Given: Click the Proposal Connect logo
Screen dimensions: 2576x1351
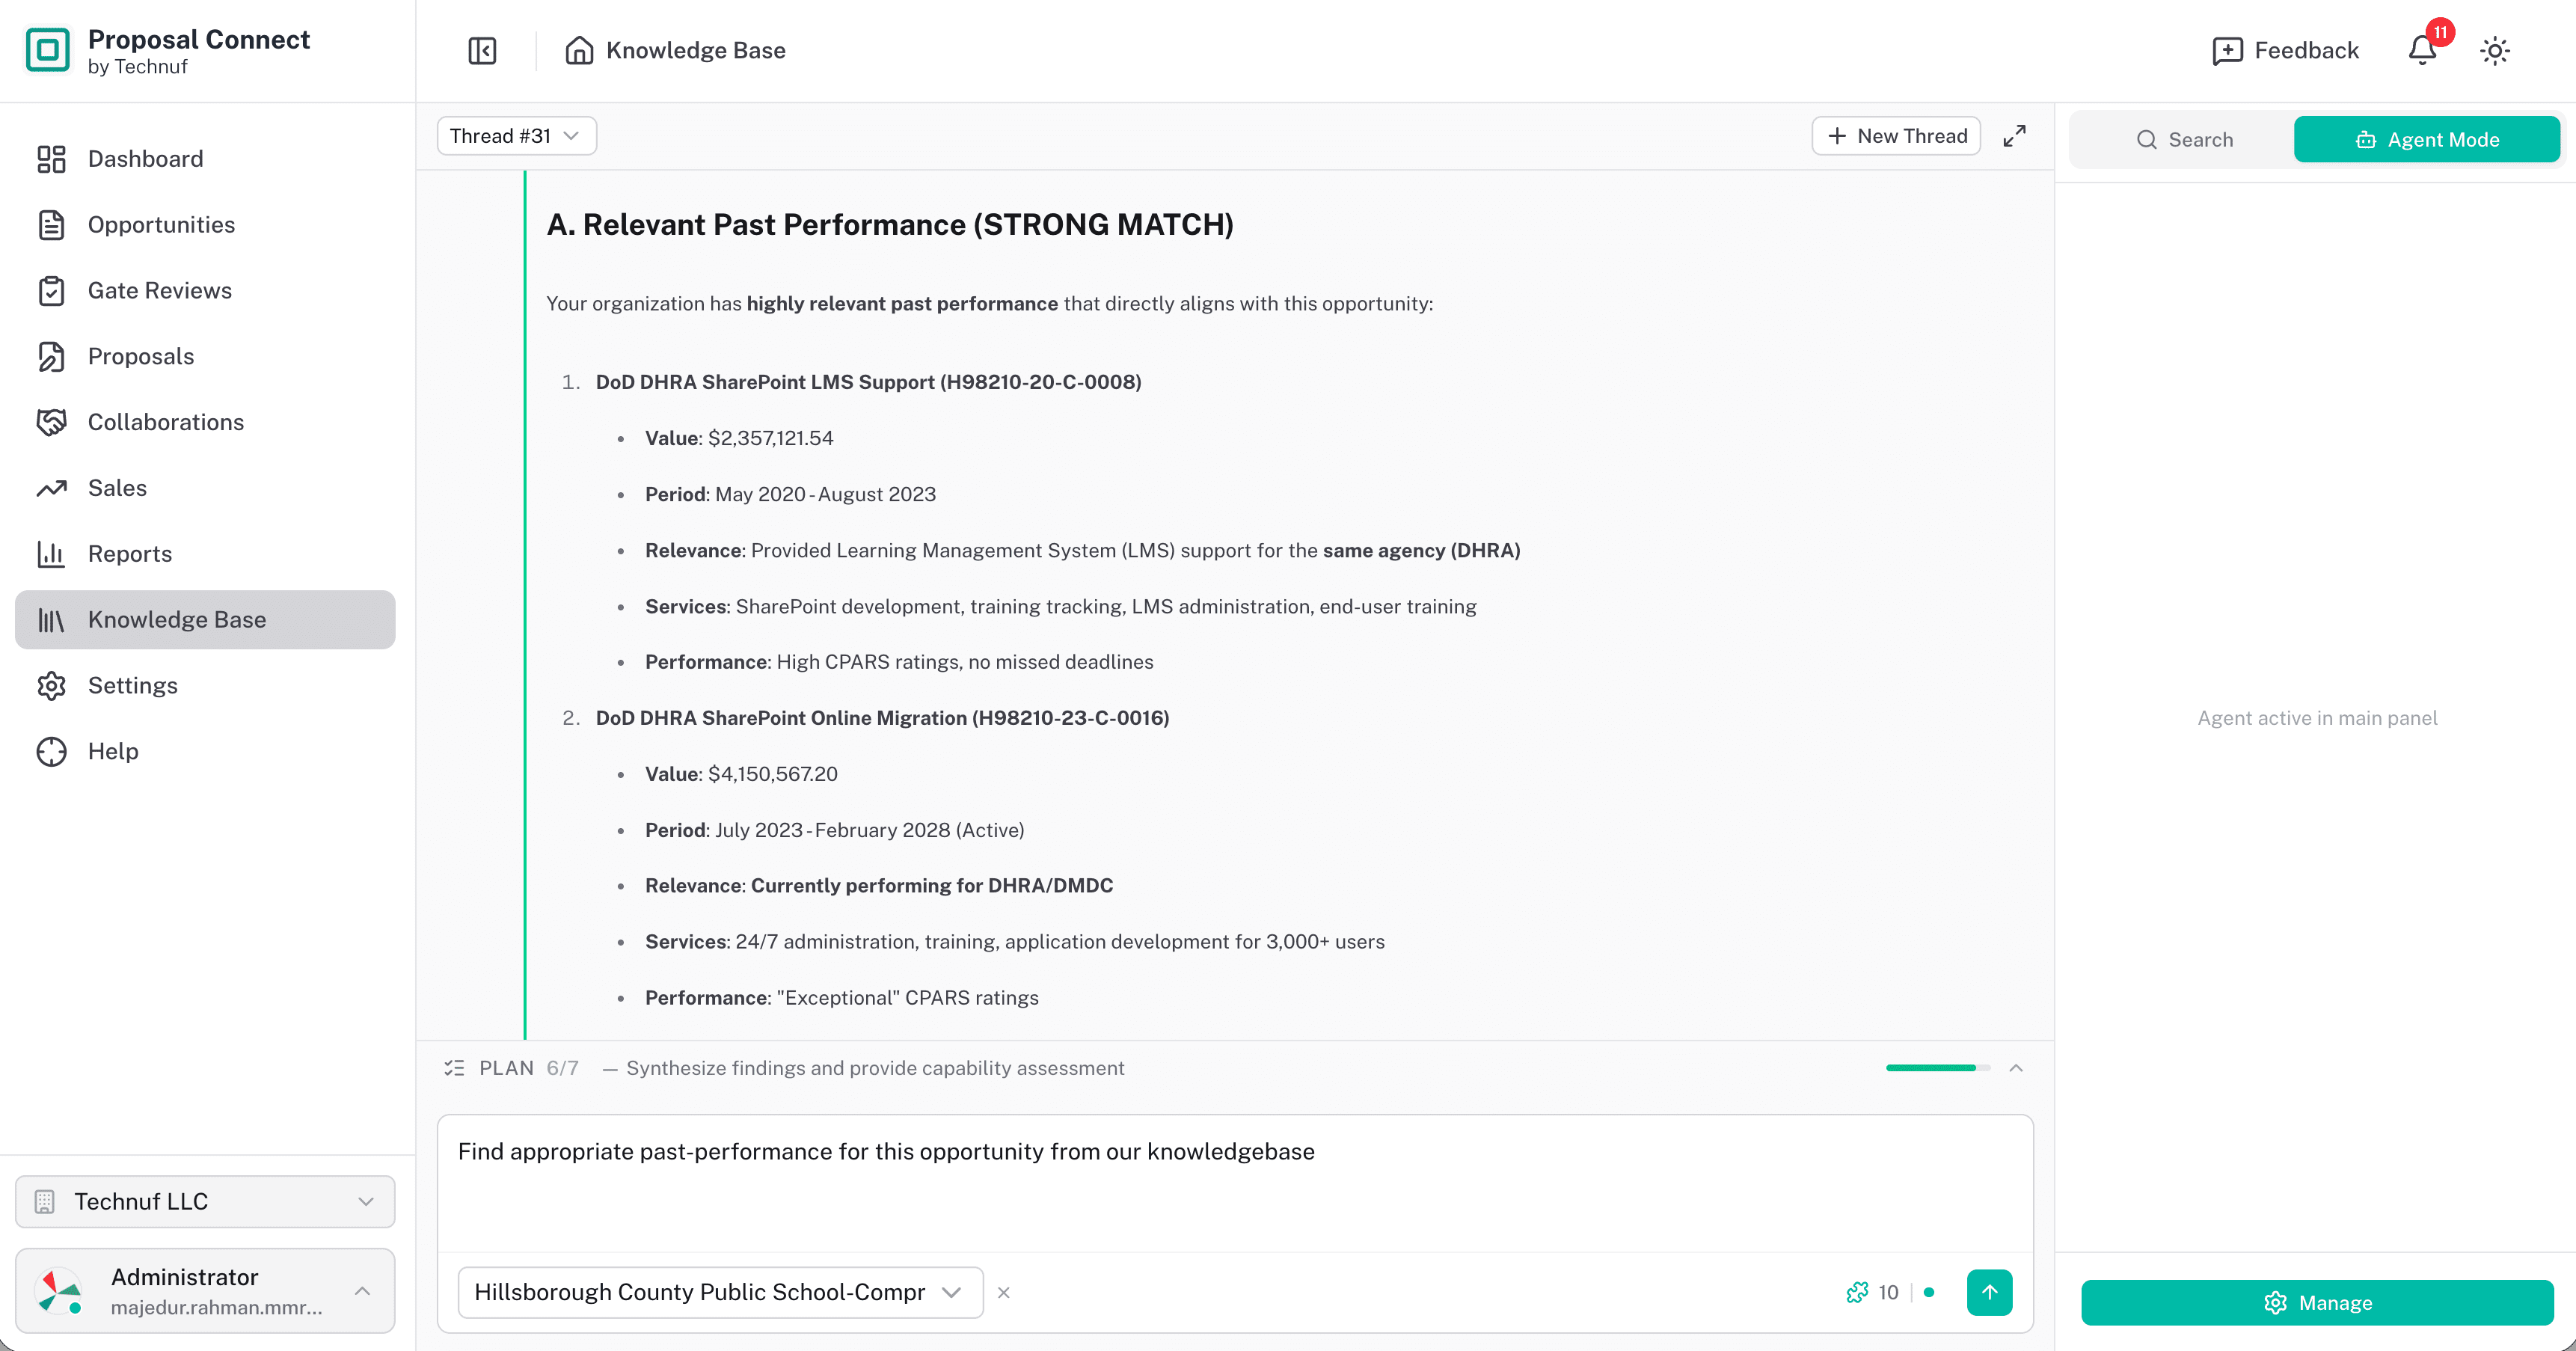Looking at the screenshot, I should 47,50.
